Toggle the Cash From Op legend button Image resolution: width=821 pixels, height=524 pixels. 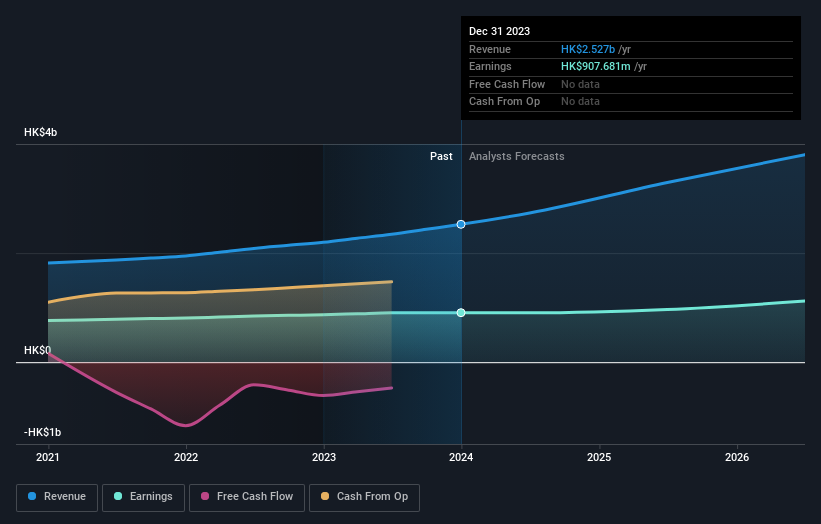pos(364,497)
